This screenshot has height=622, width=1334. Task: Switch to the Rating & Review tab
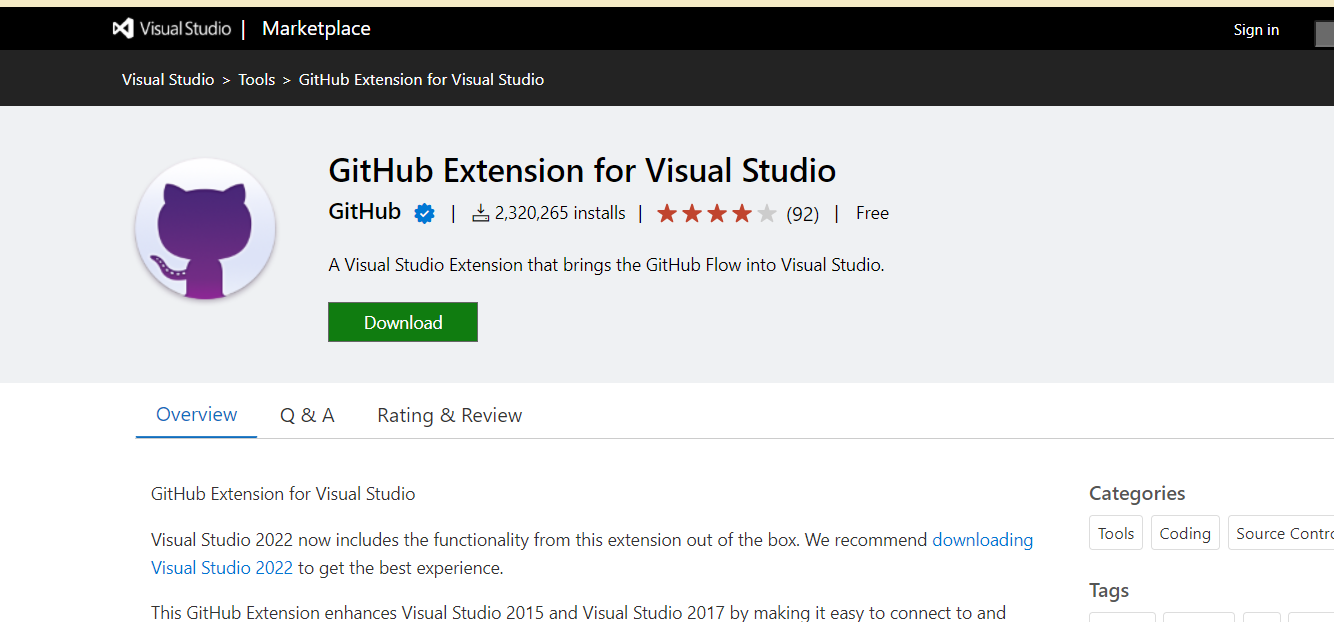449,416
